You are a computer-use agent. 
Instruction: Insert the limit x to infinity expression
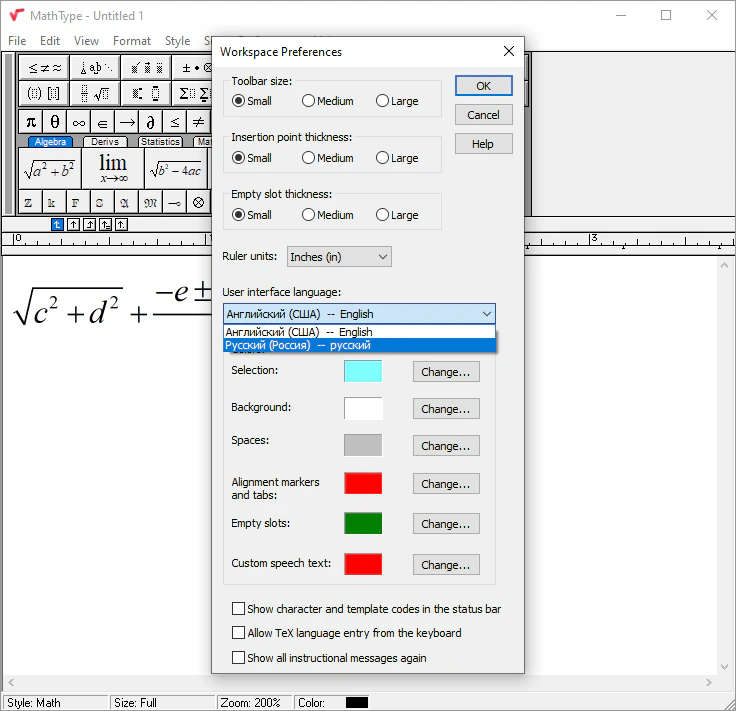coord(113,168)
